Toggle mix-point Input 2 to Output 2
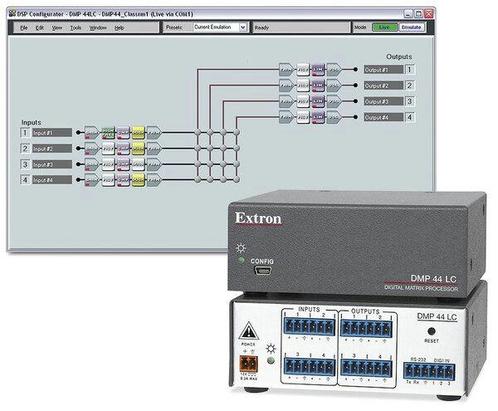 tap(210, 148)
